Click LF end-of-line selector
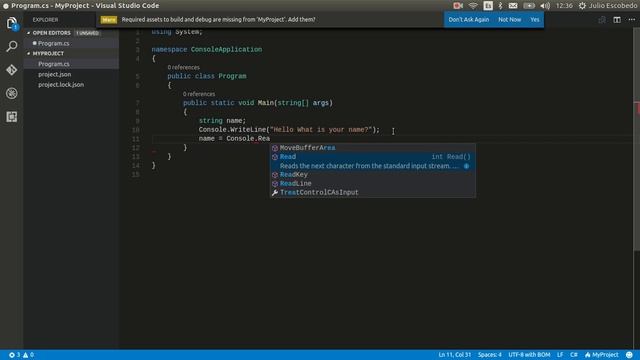This screenshot has height=360, width=640. coord(560,355)
